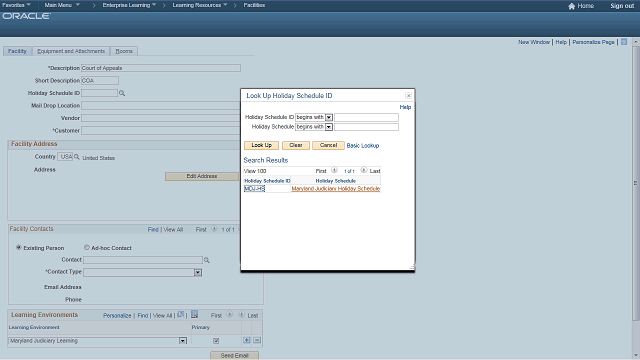Screen dimensions: 640x360
Task: Remove the Learning Environments row with minus
Action: point(257,340)
